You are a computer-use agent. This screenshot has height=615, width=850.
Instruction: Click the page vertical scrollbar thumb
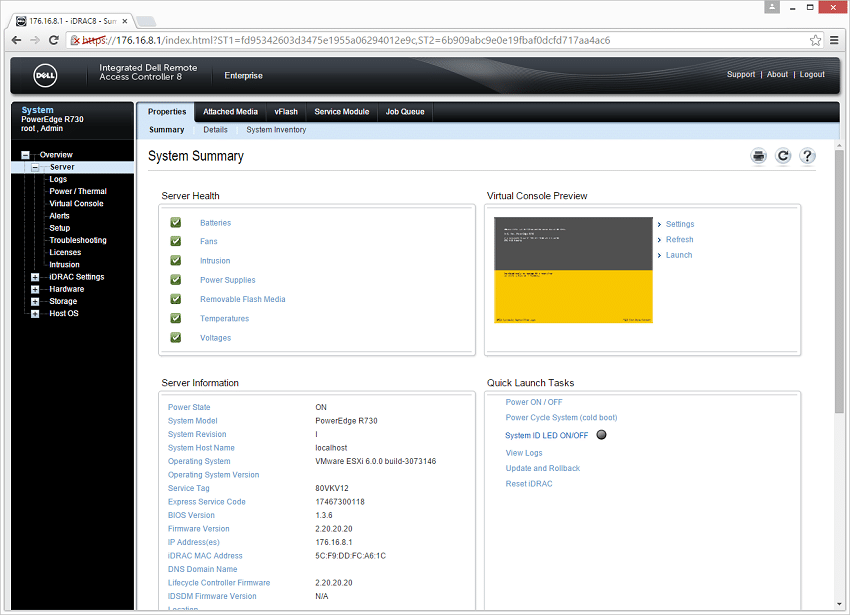click(x=839, y=281)
